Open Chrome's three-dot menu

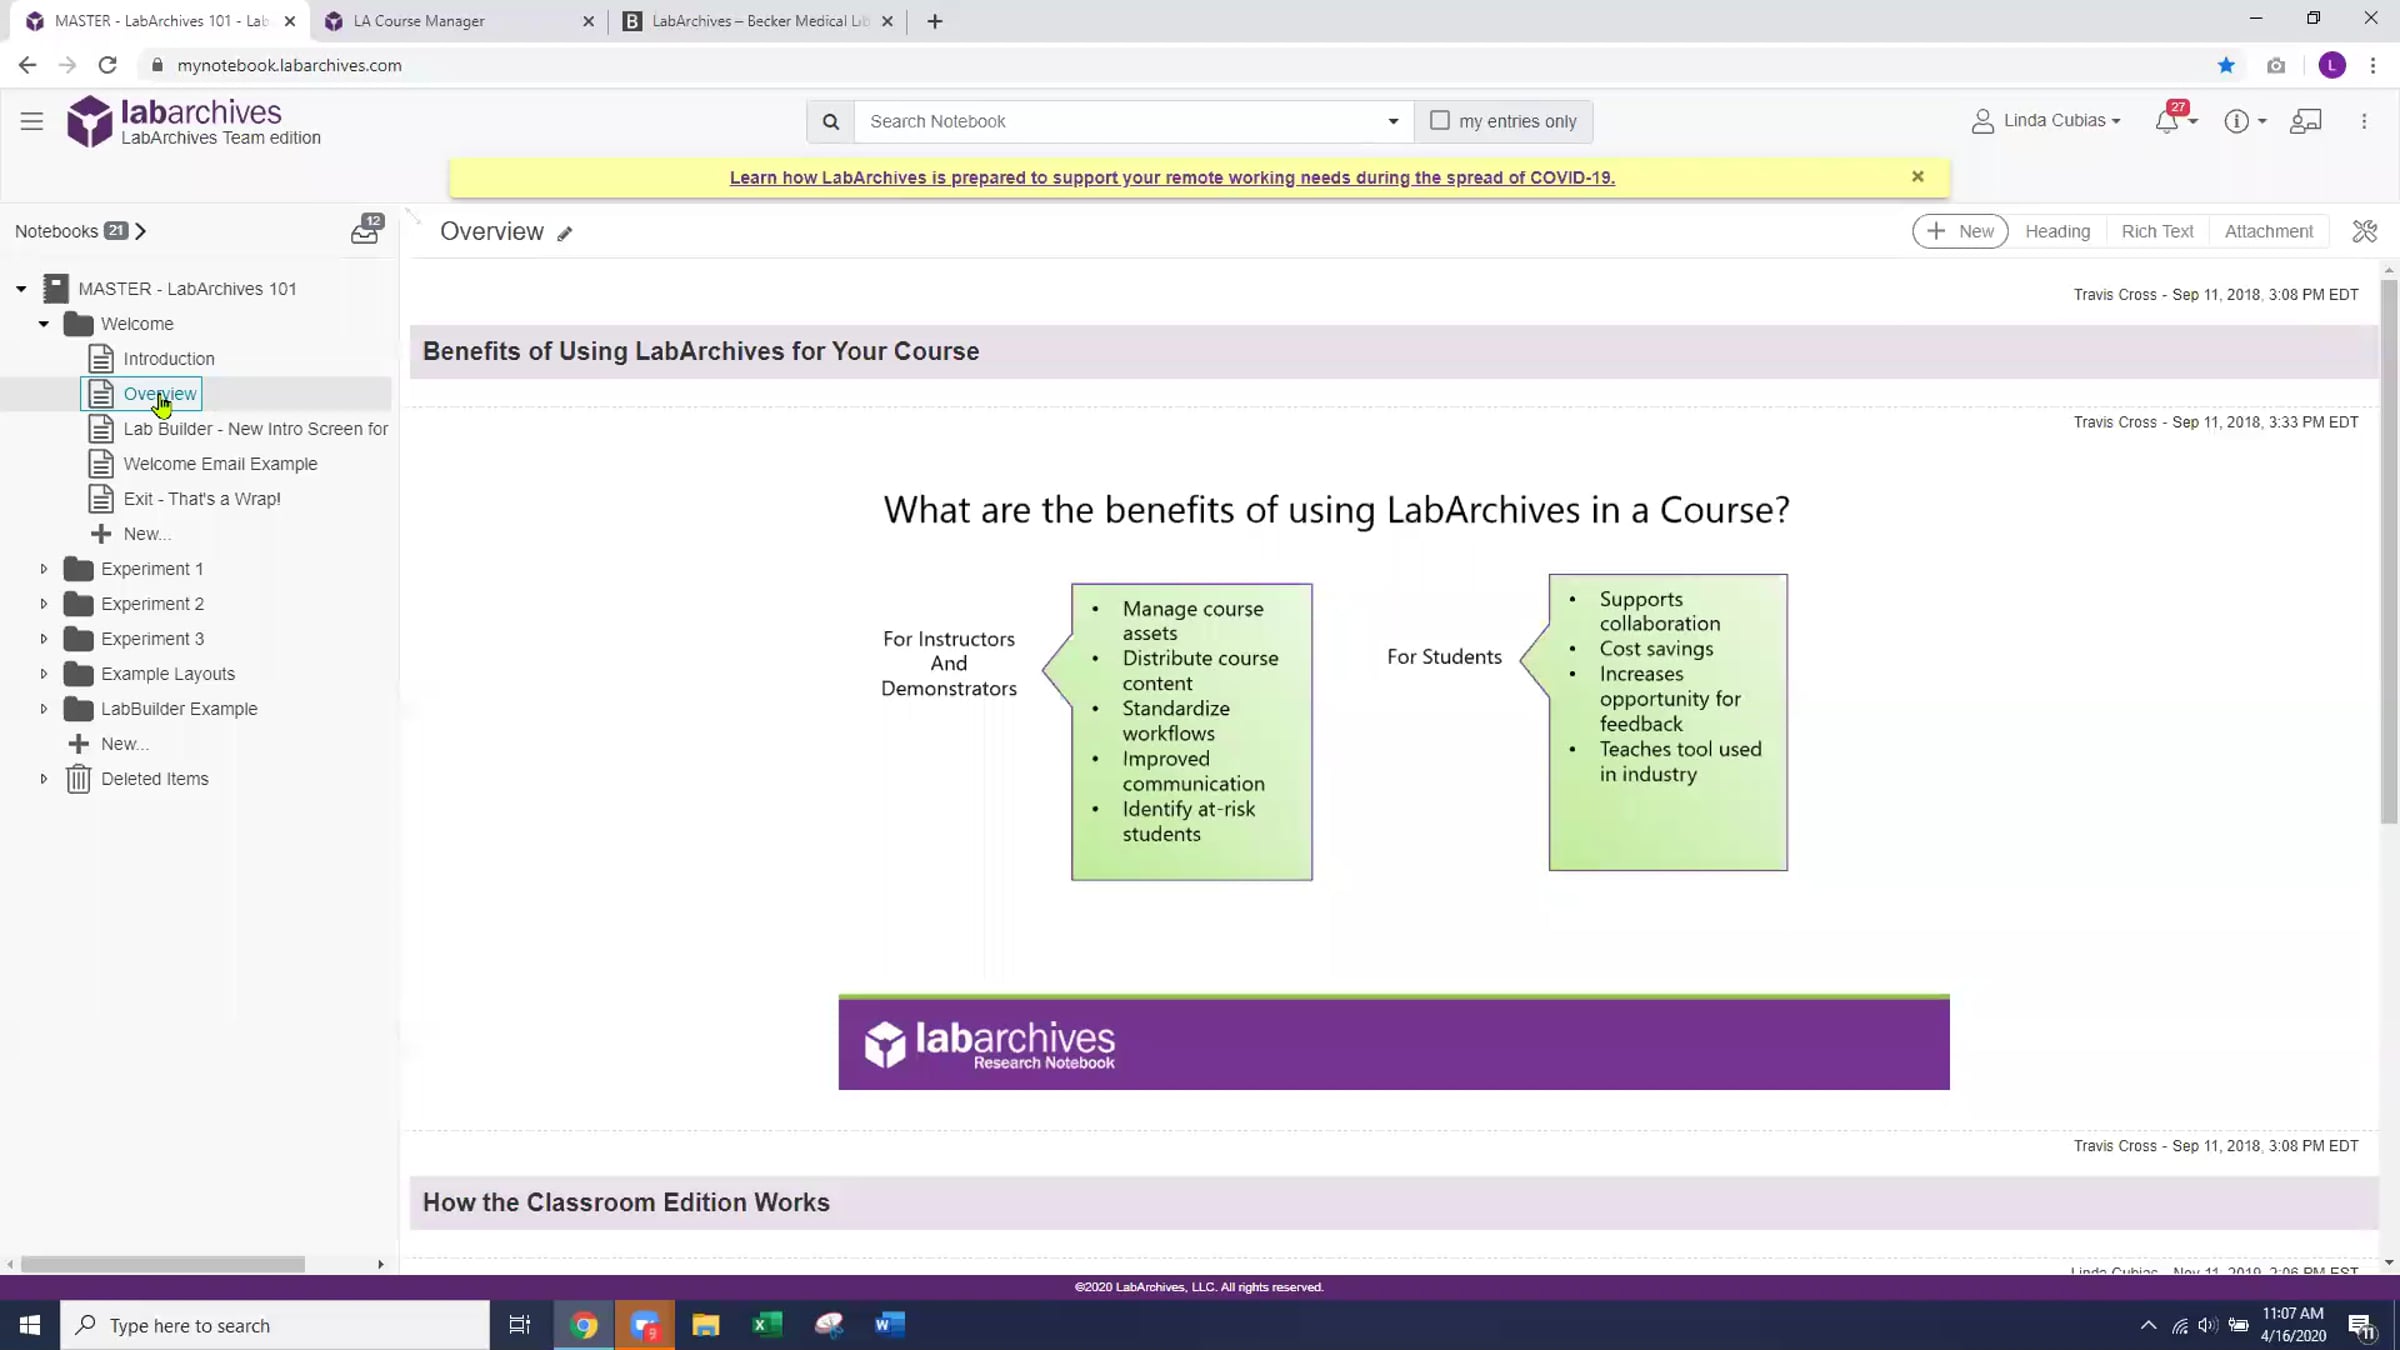(2373, 65)
